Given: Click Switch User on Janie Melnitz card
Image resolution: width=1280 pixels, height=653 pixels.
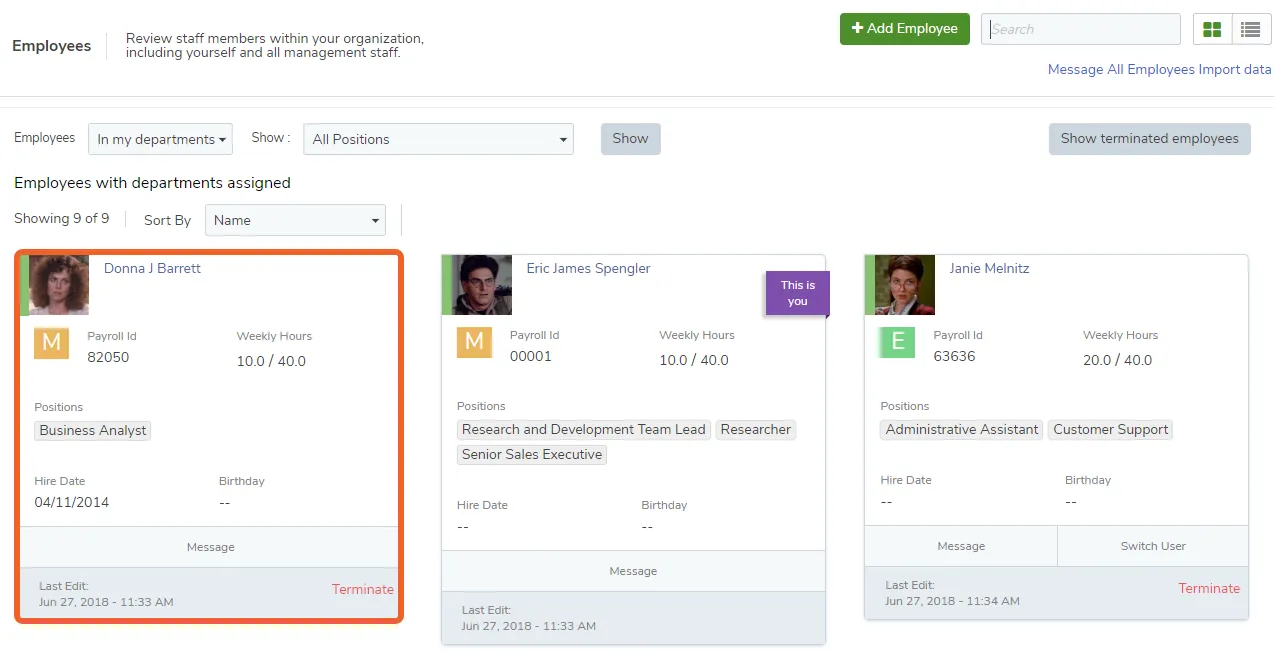Looking at the screenshot, I should [1153, 546].
